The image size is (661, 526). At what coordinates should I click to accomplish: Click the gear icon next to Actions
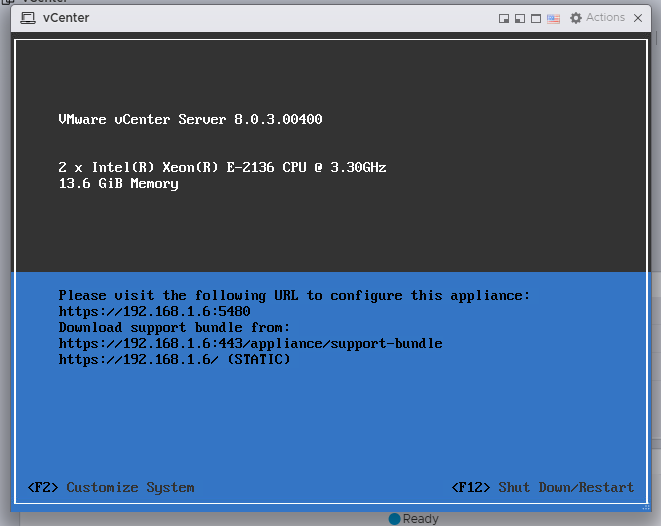576,18
